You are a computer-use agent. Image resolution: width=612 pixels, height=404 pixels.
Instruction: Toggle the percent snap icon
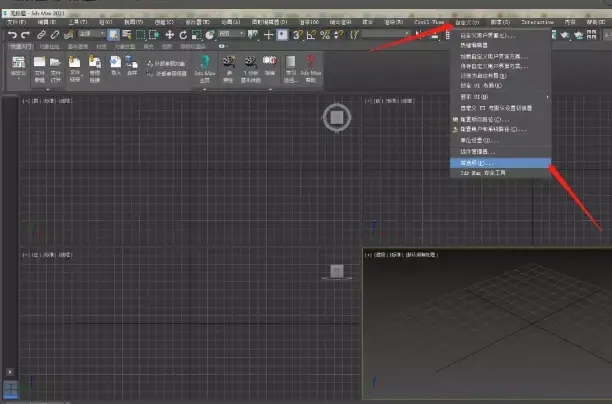click(325, 34)
